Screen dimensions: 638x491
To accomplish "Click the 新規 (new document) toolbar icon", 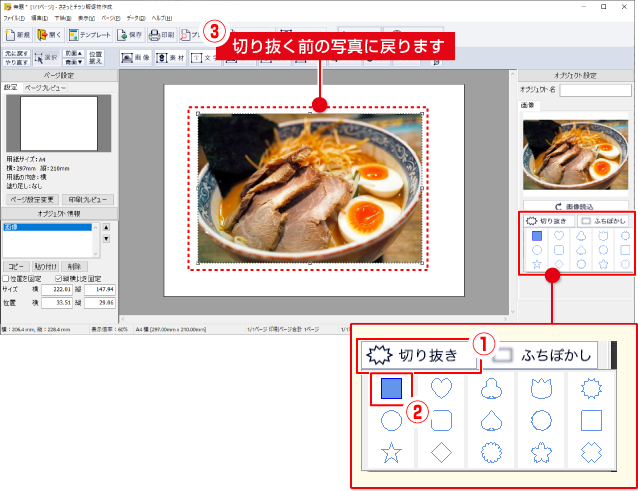I will [17, 35].
